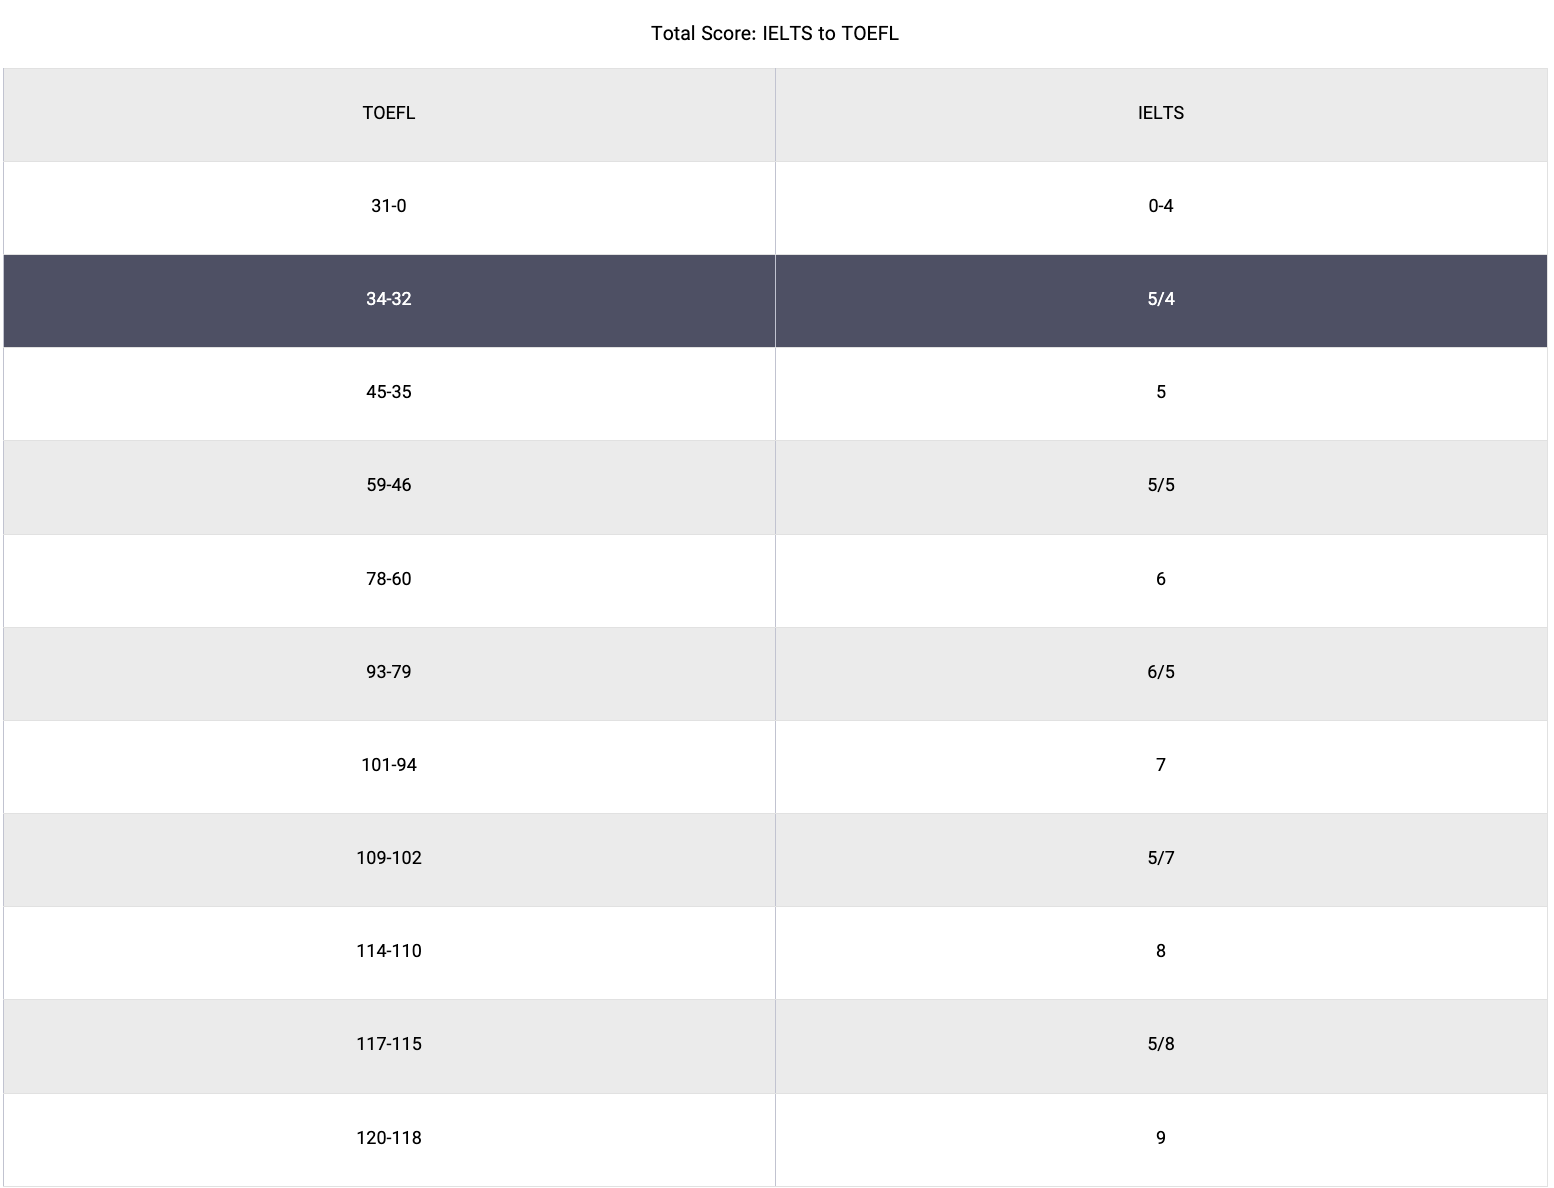
Task: Select the IELTS column header
Action: pos(1160,113)
